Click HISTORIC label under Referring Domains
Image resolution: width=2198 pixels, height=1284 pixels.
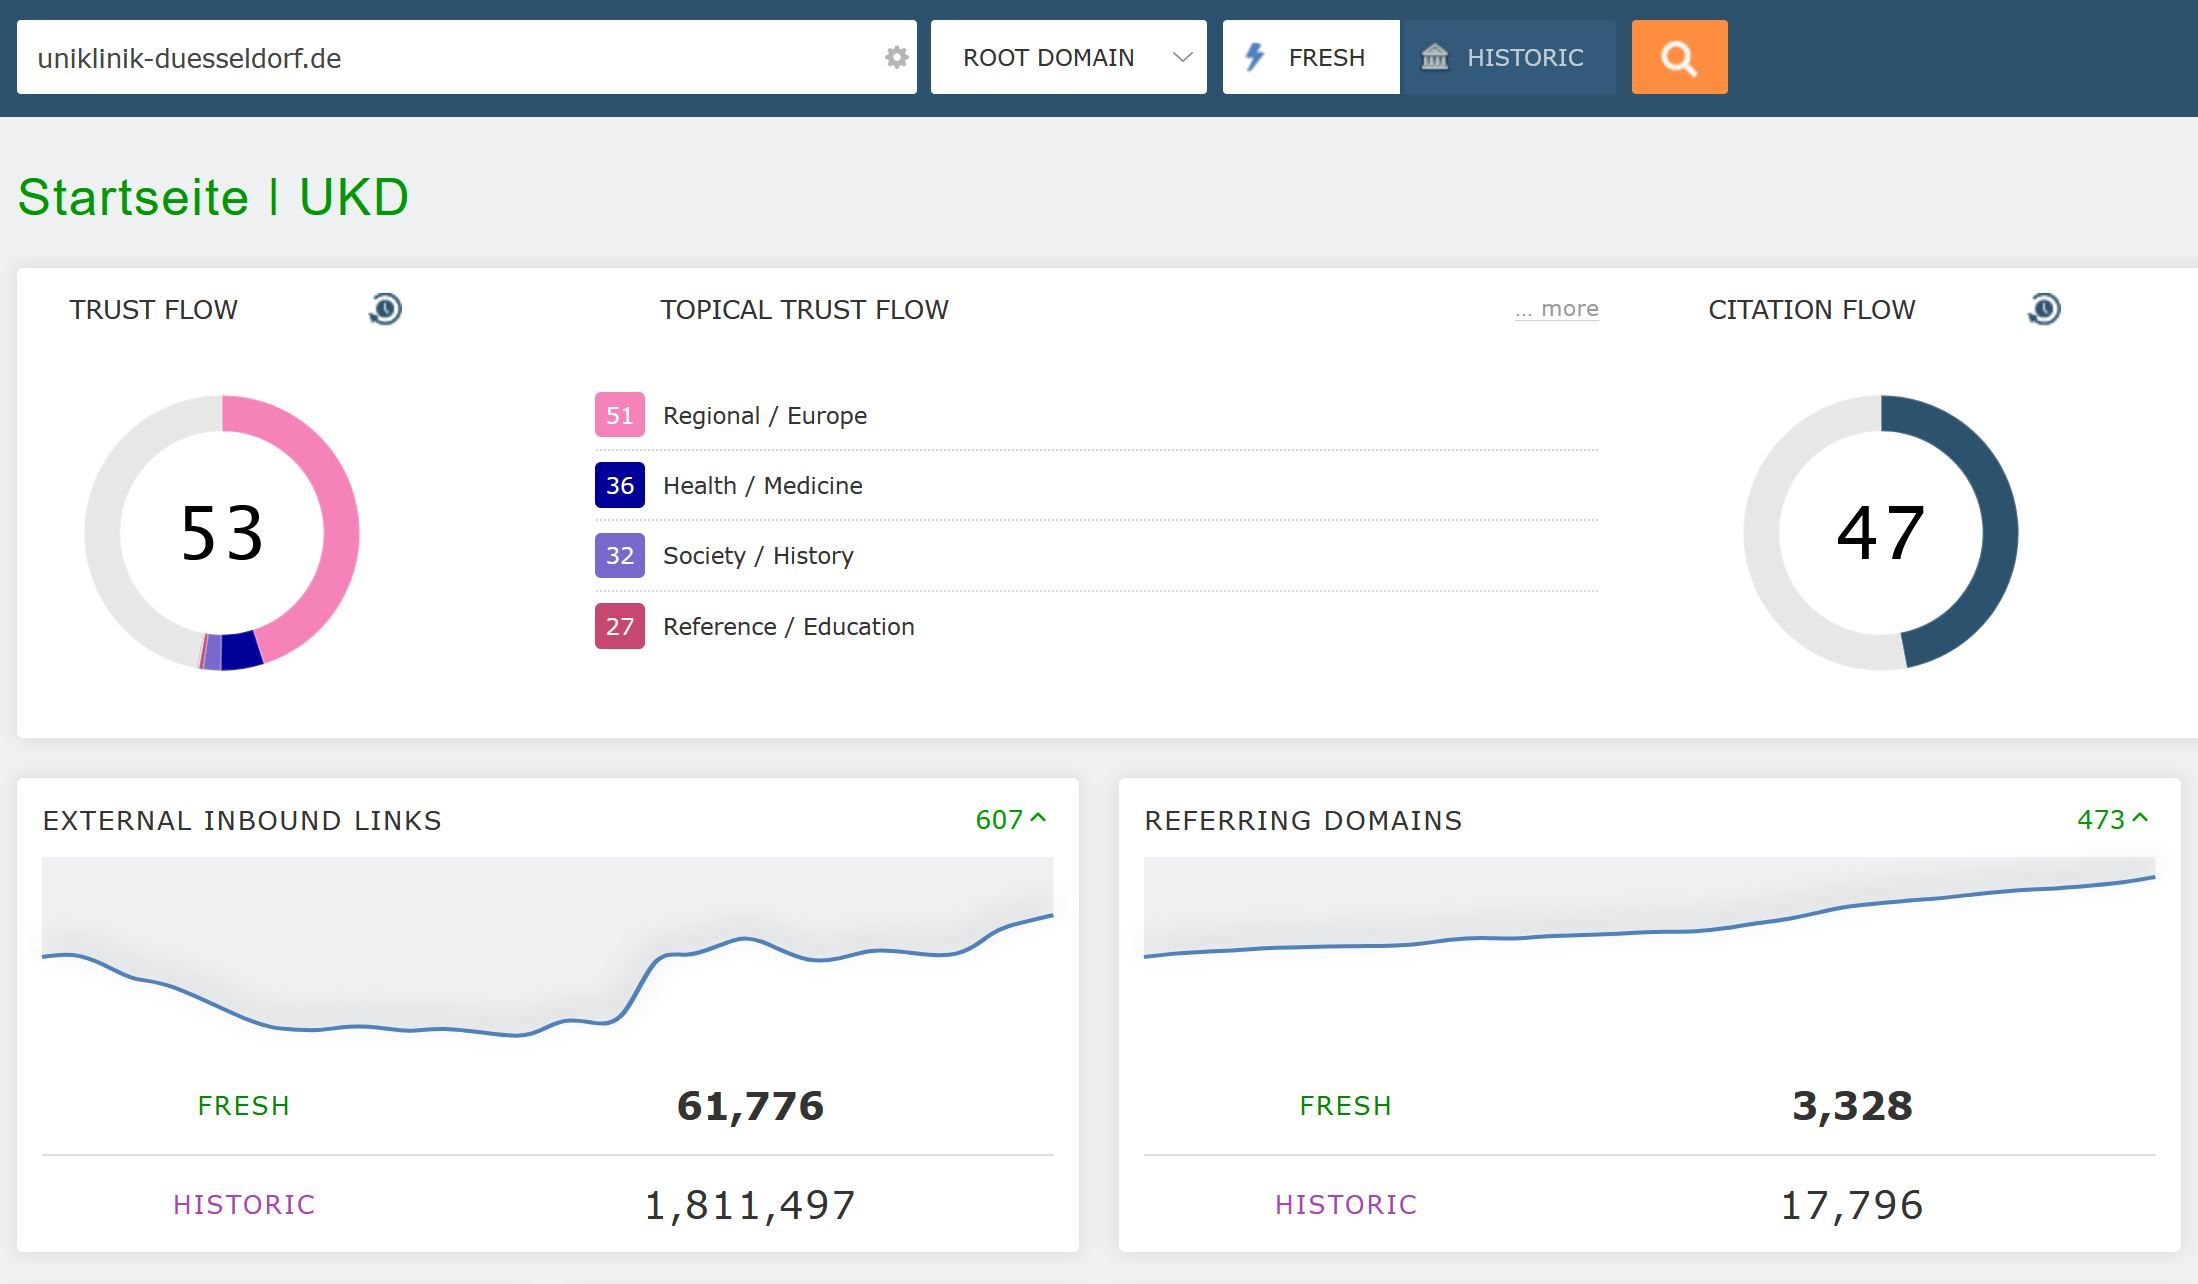[x=1346, y=1204]
